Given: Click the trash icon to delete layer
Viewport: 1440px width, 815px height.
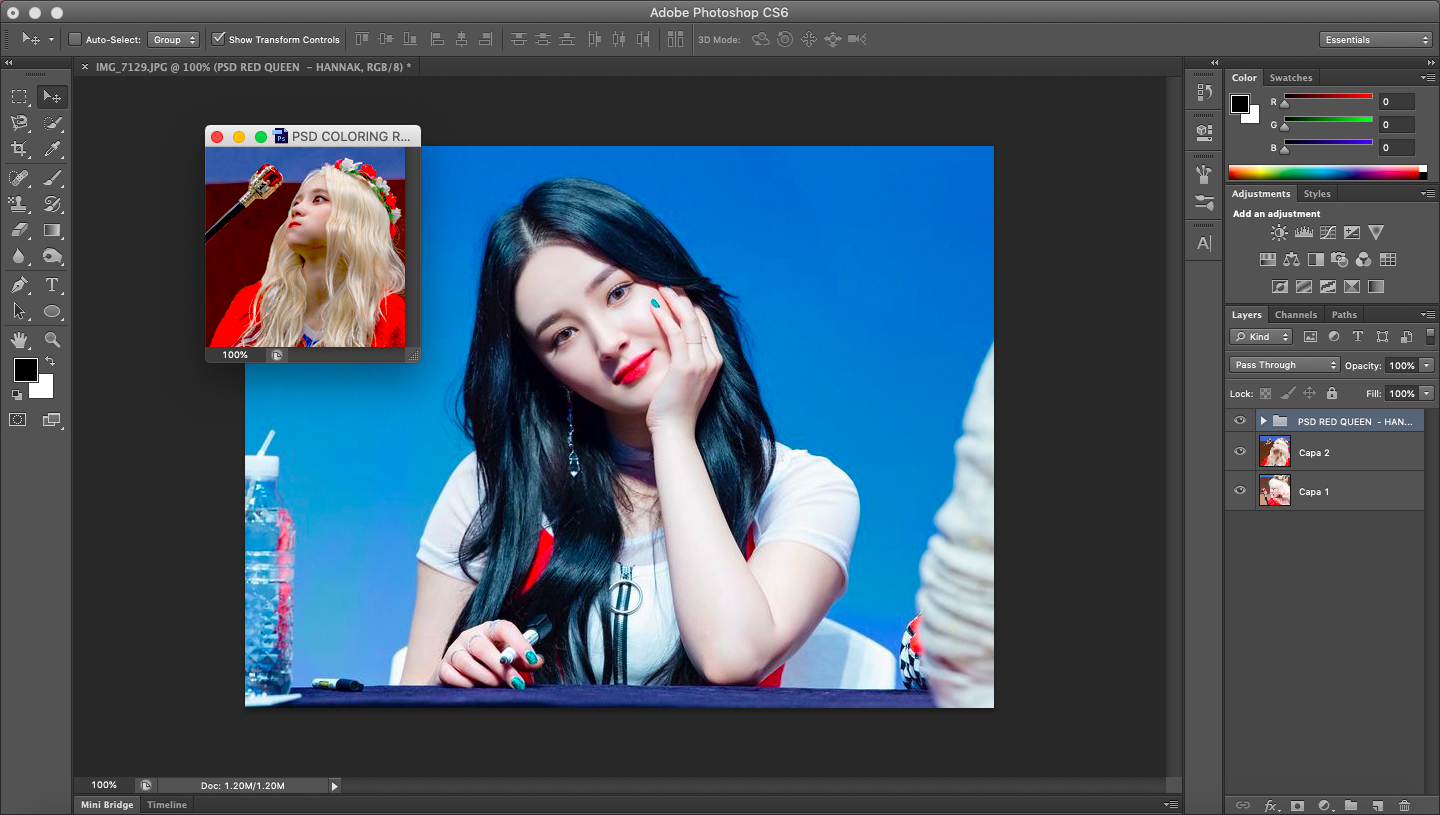Looking at the screenshot, I should coord(1404,805).
